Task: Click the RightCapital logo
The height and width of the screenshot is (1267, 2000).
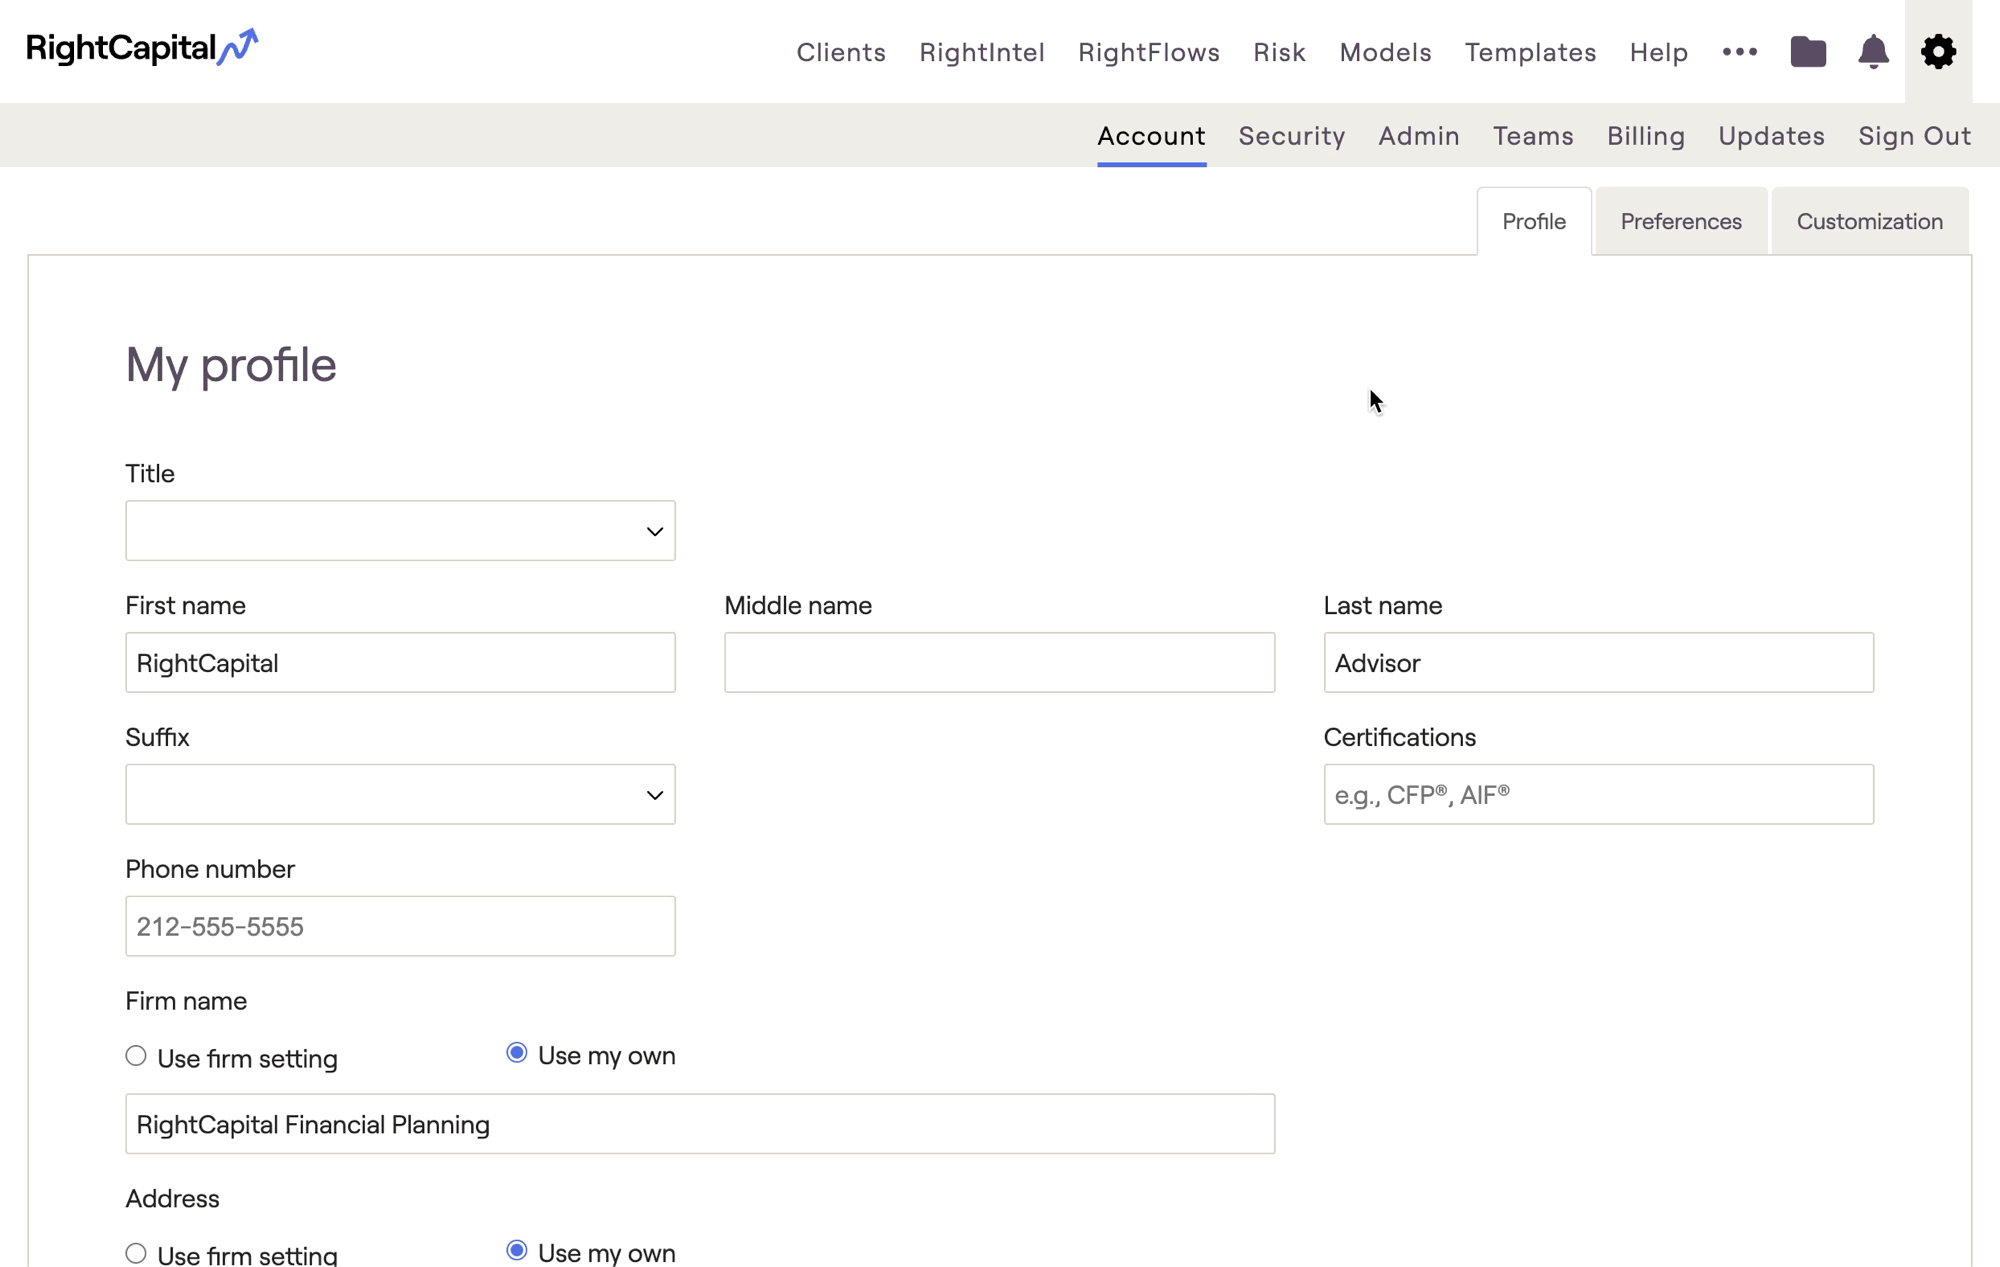Action: pos(142,47)
